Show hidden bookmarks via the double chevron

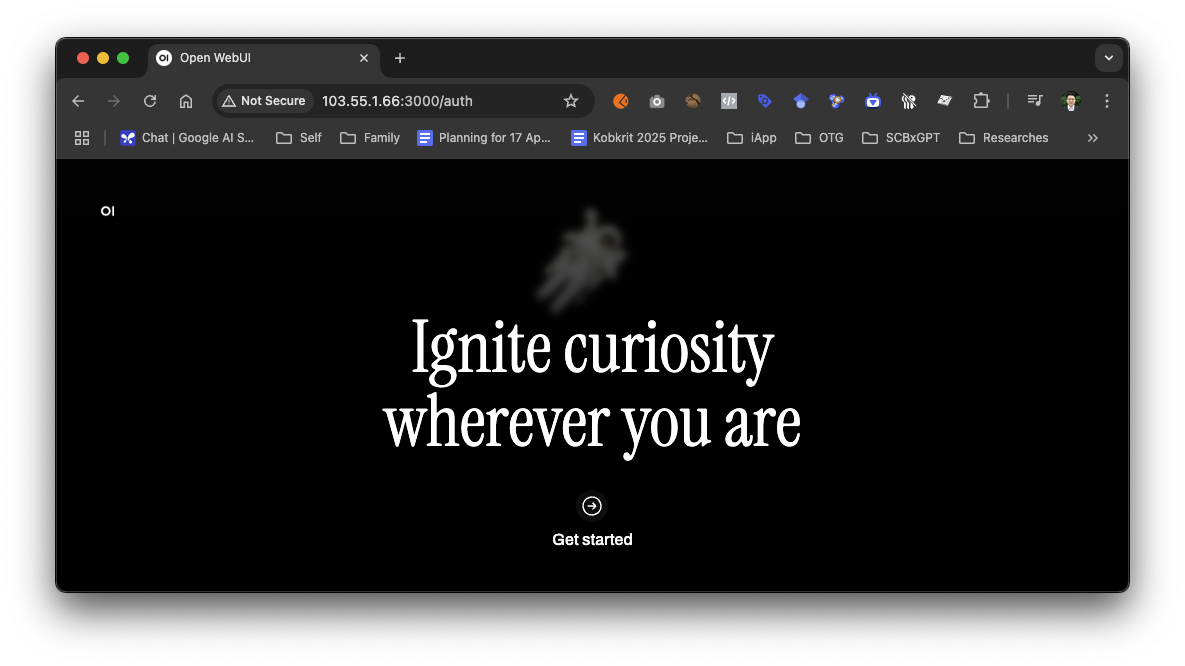point(1093,138)
